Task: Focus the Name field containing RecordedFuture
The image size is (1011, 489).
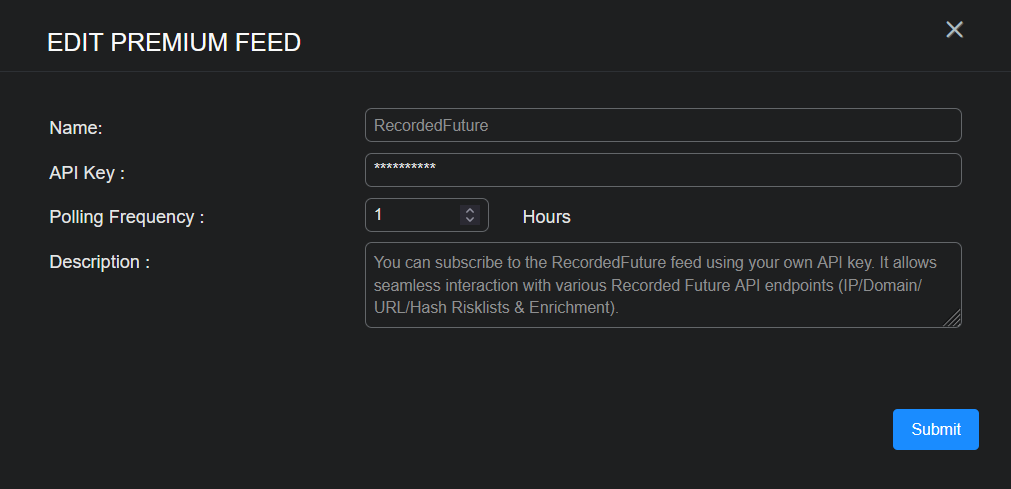Action: click(x=662, y=125)
